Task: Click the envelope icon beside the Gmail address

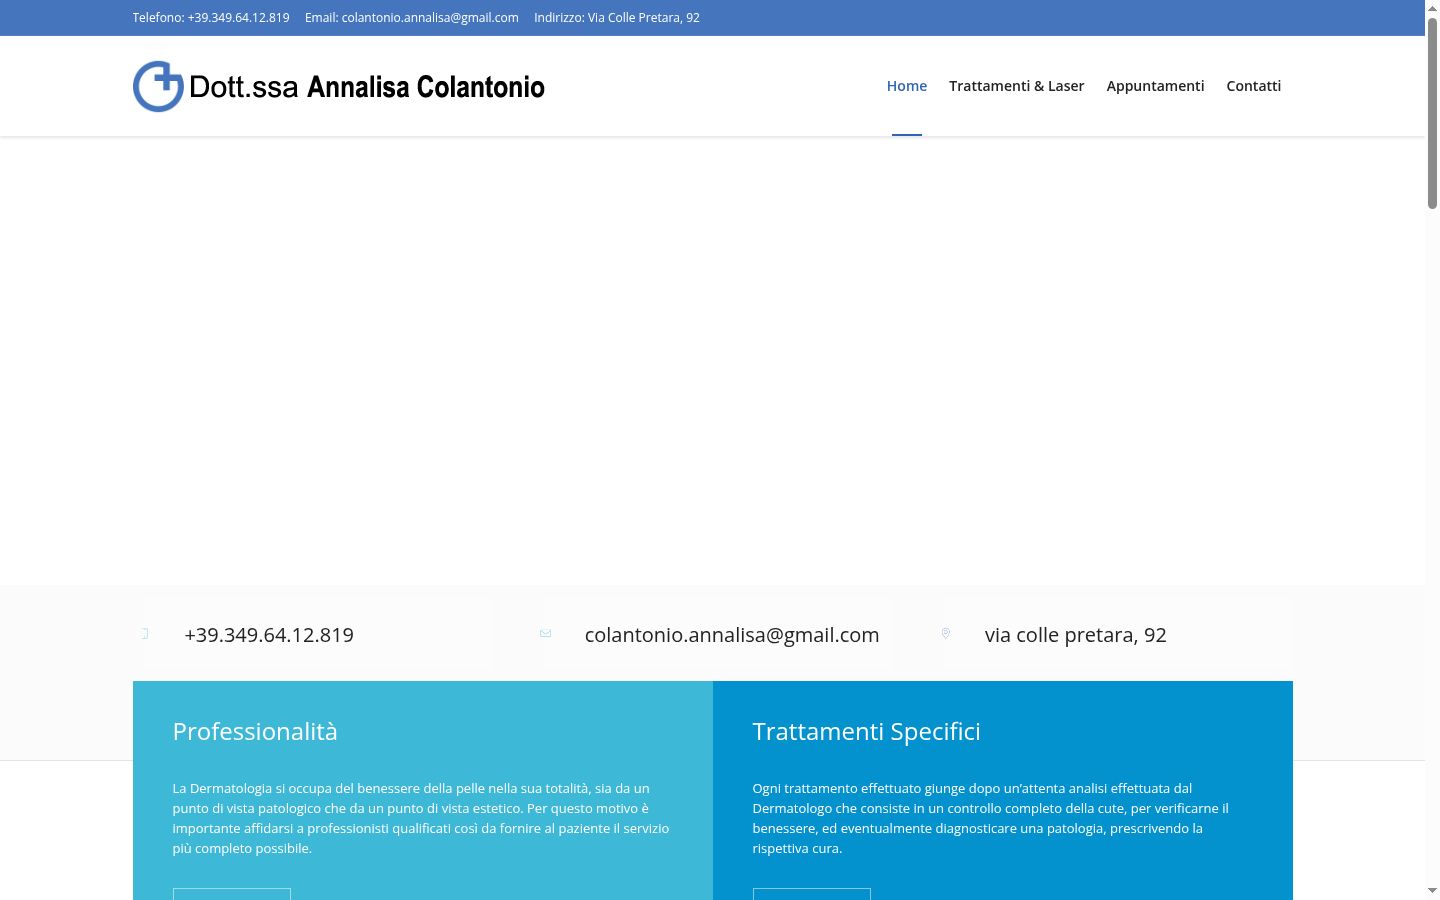Action: tap(545, 633)
